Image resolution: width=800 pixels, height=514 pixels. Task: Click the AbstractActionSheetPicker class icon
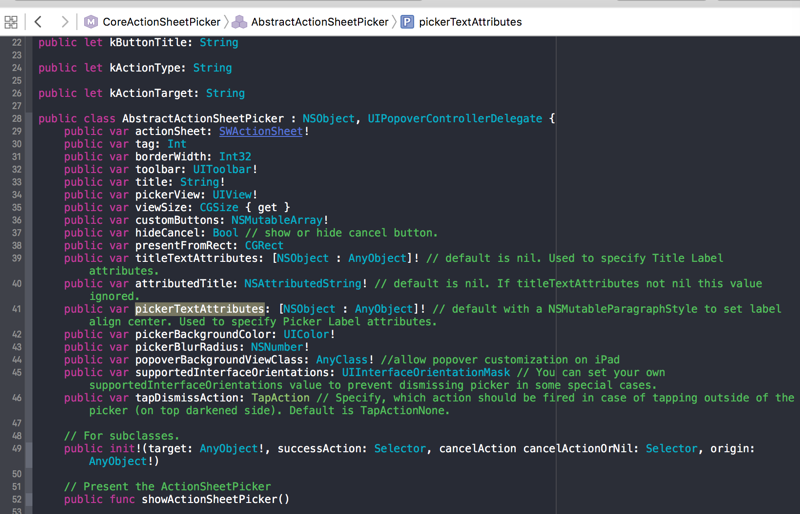(239, 22)
